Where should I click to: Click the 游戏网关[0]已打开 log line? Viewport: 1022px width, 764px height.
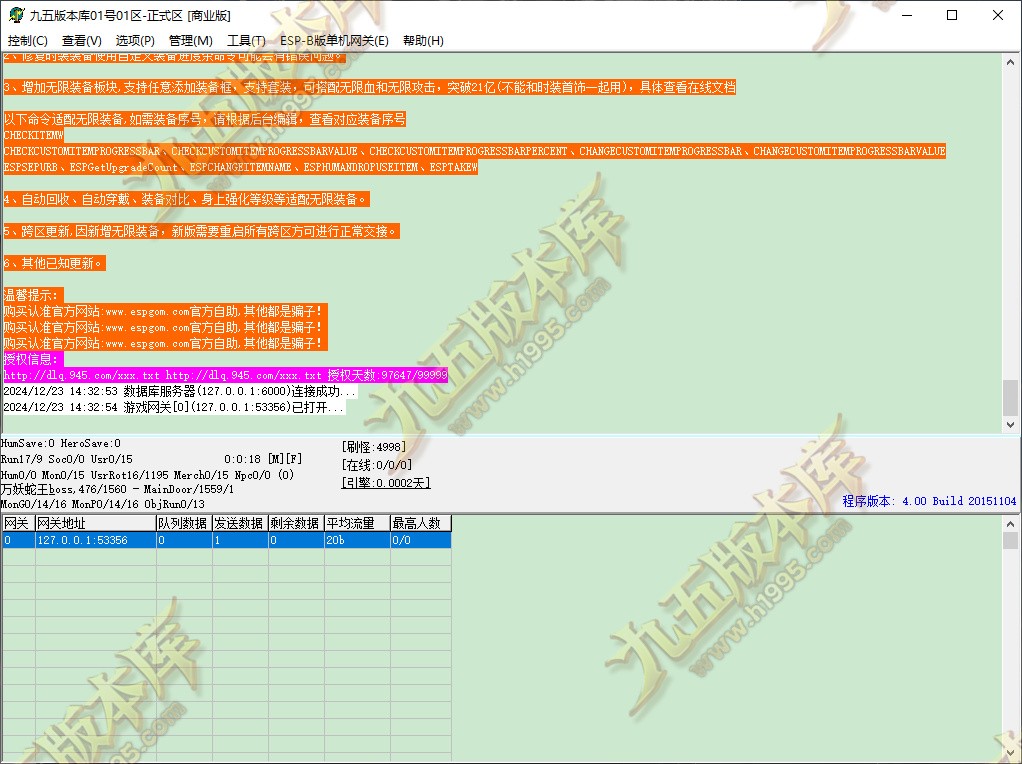[173, 407]
